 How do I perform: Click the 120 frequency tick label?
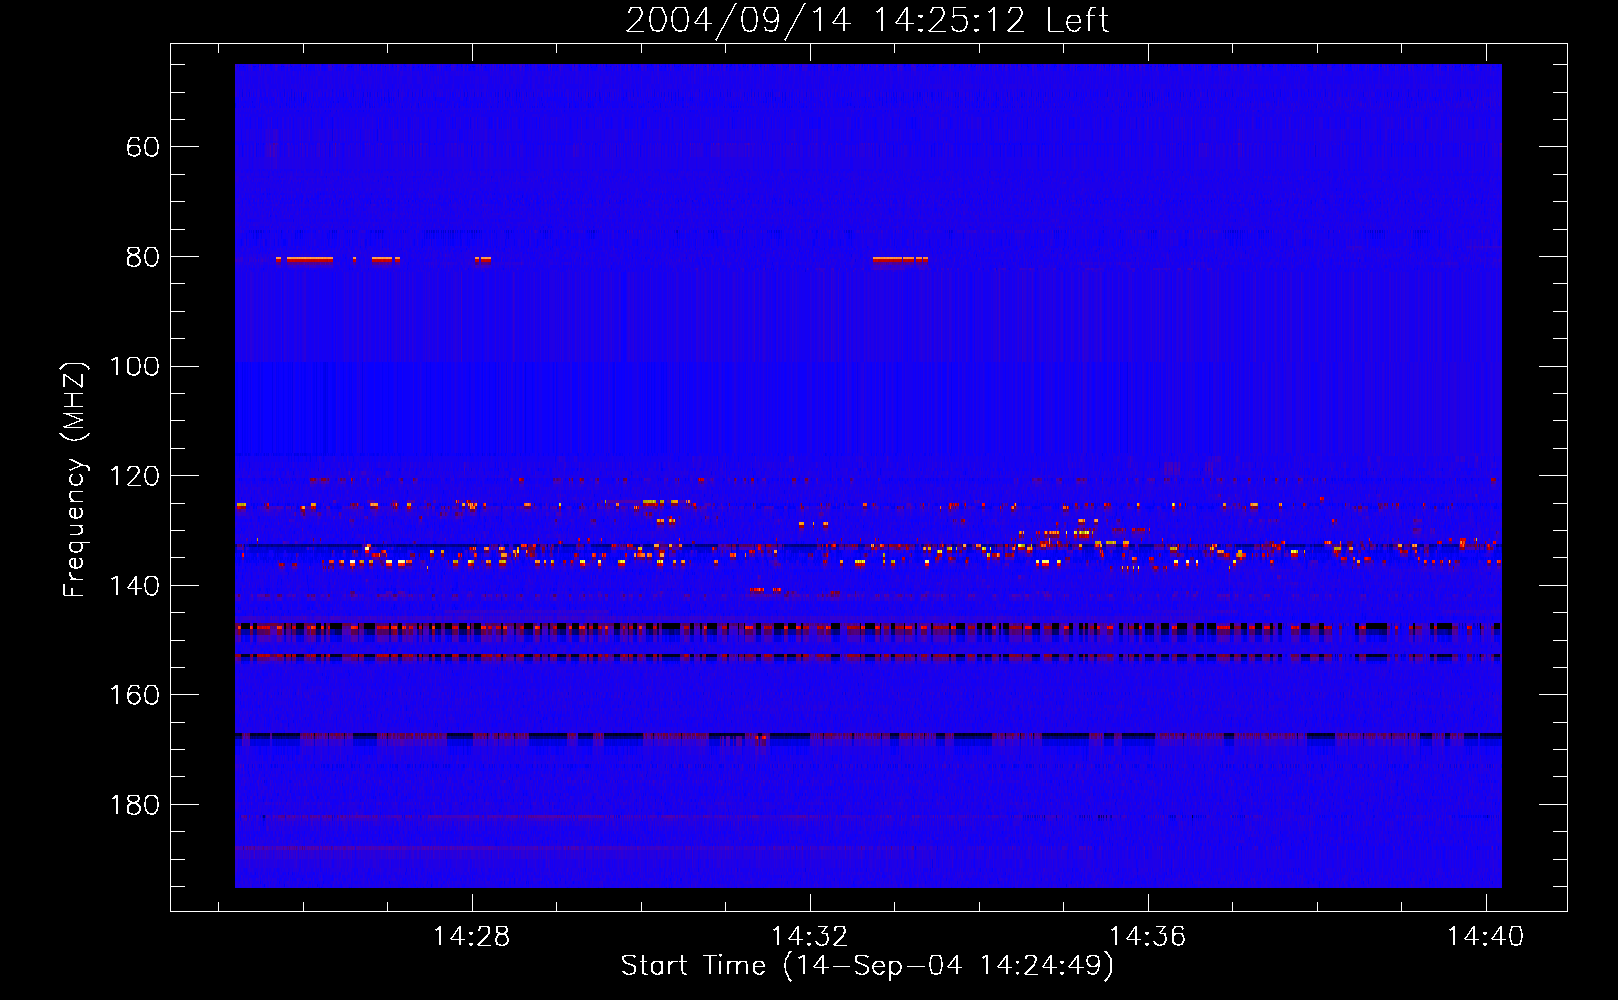pyautogui.click(x=134, y=477)
